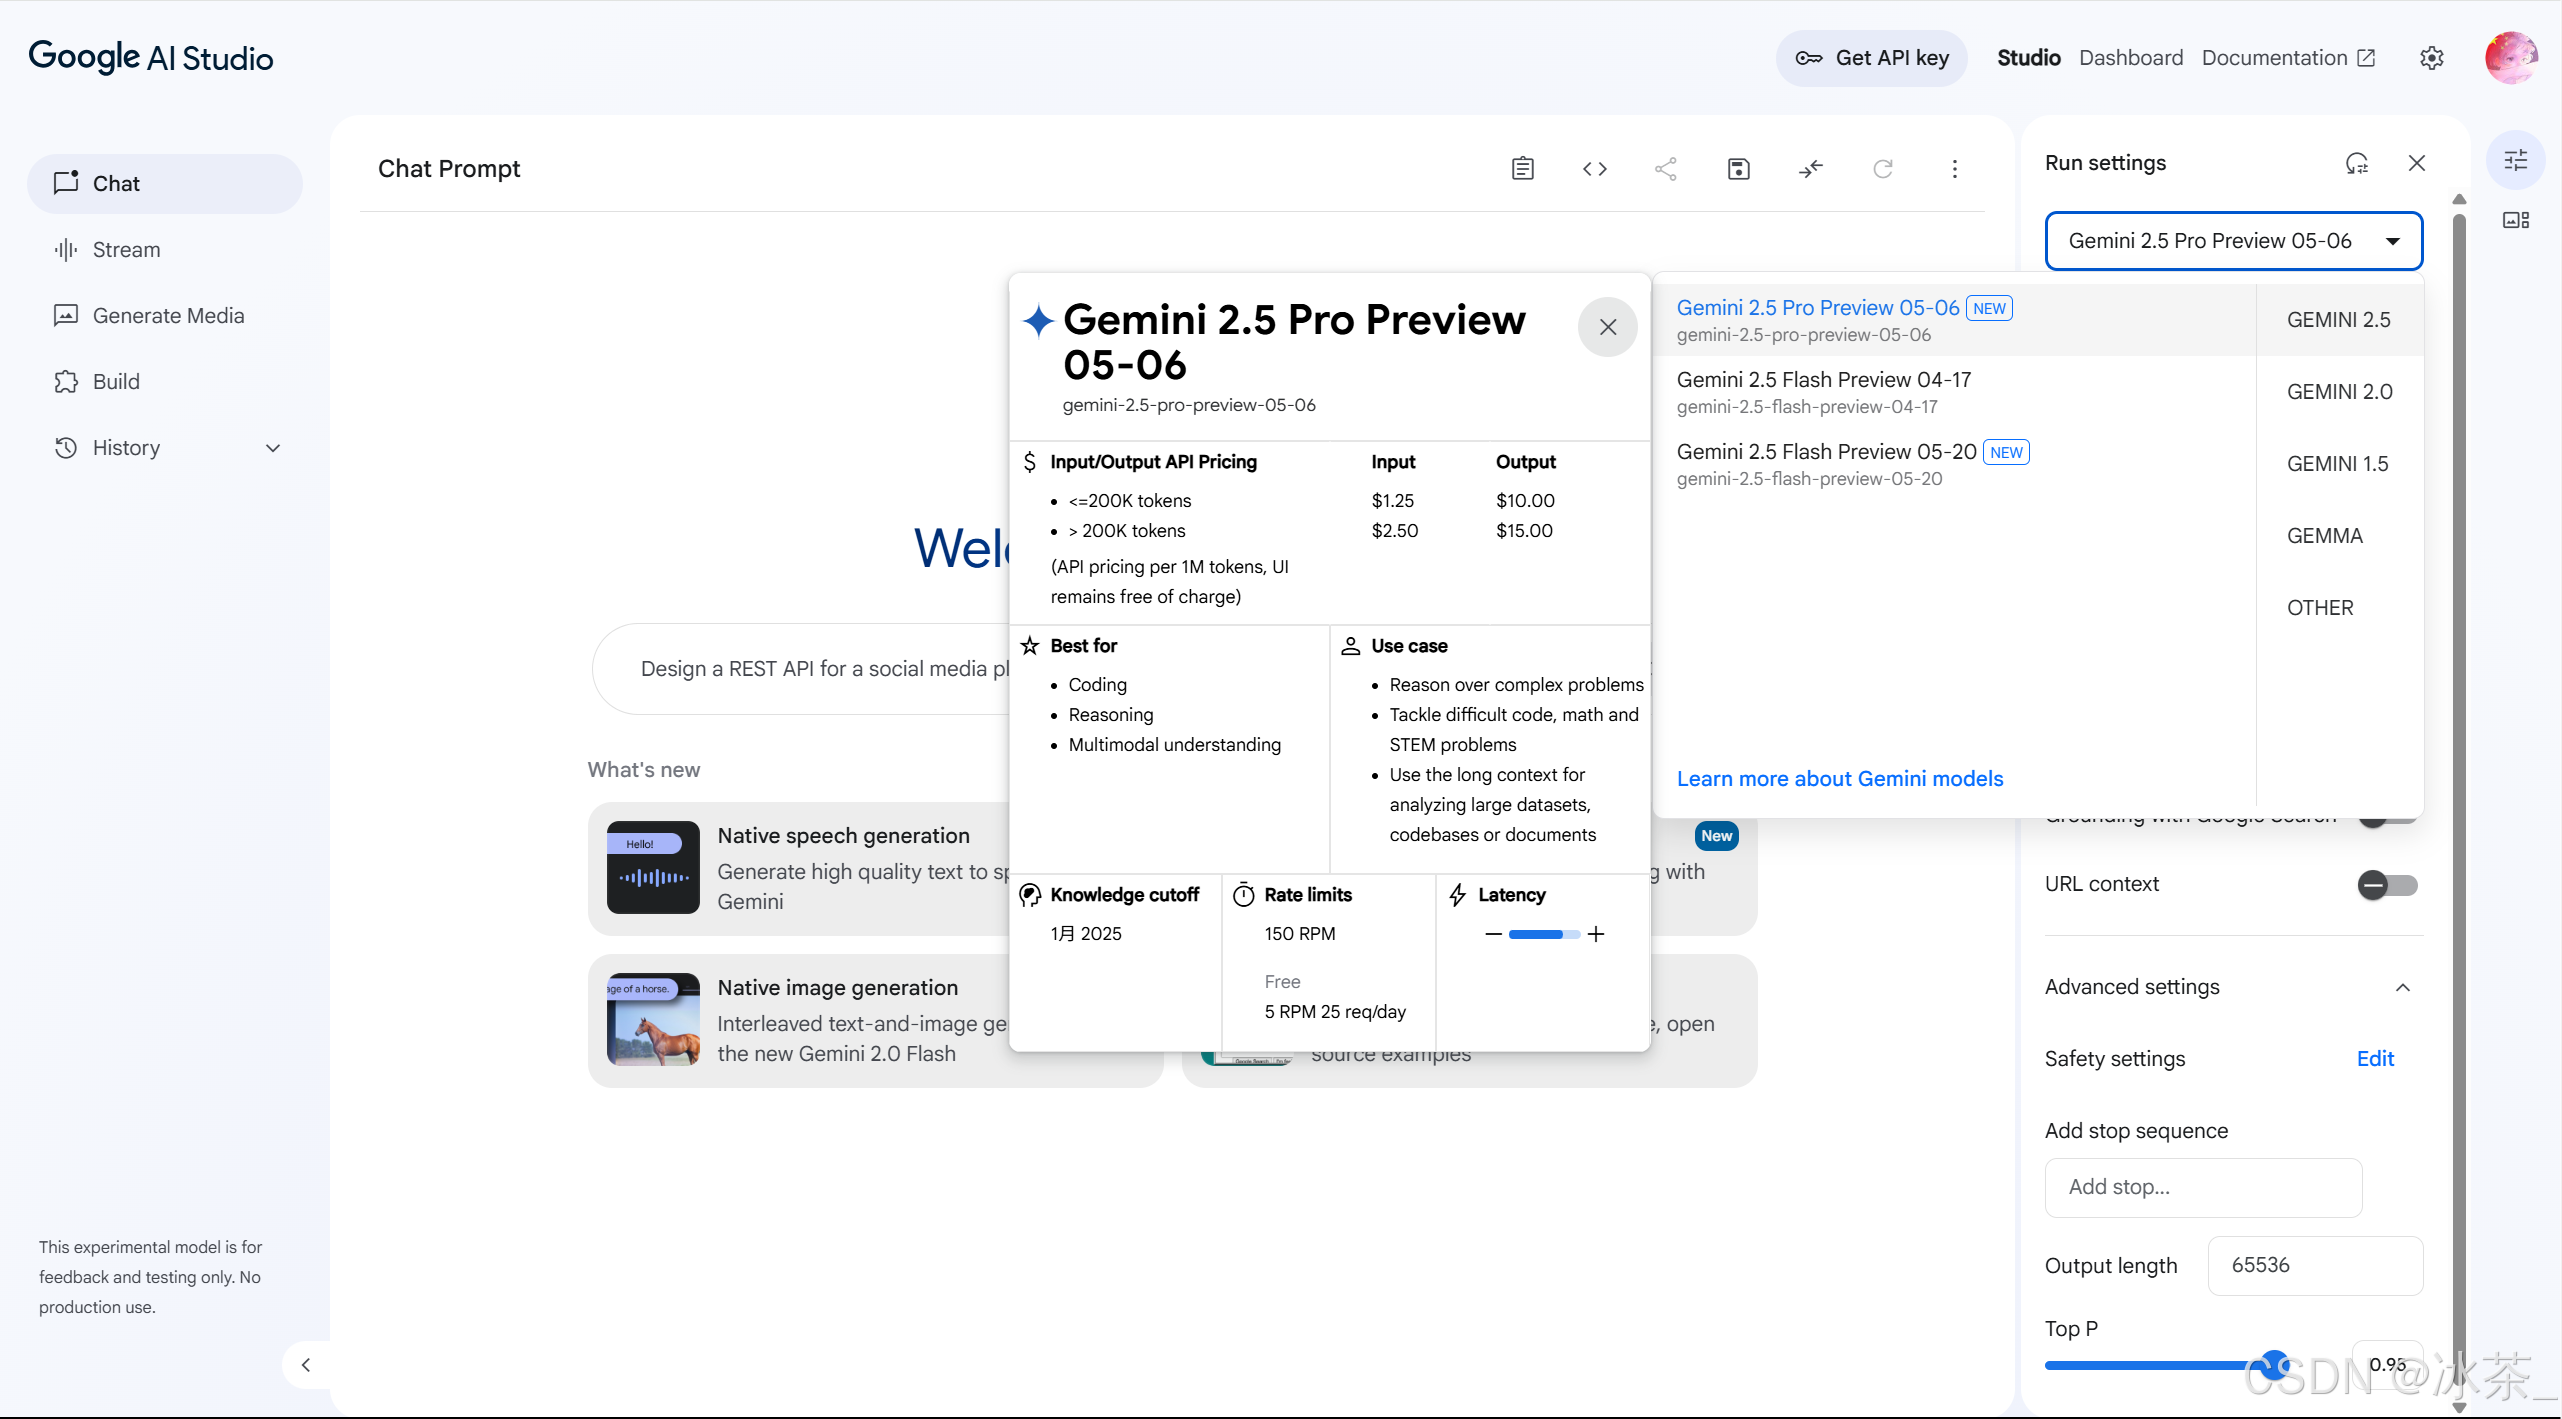The height and width of the screenshot is (1419, 2562).
Task: Click Edit next to Safety settings
Action: 2375,1059
